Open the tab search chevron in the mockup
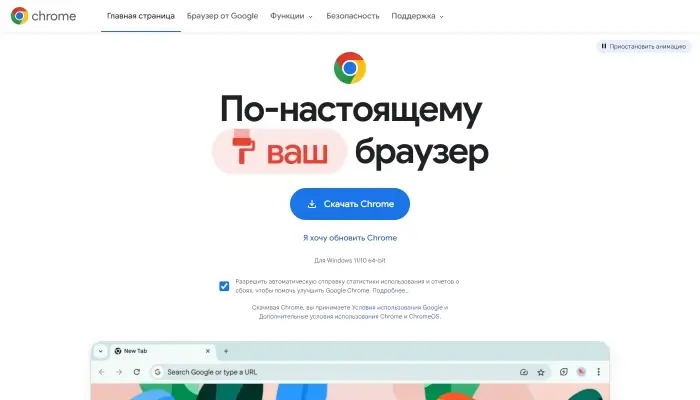Screen dimensions: 700x400 click(x=100, y=351)
